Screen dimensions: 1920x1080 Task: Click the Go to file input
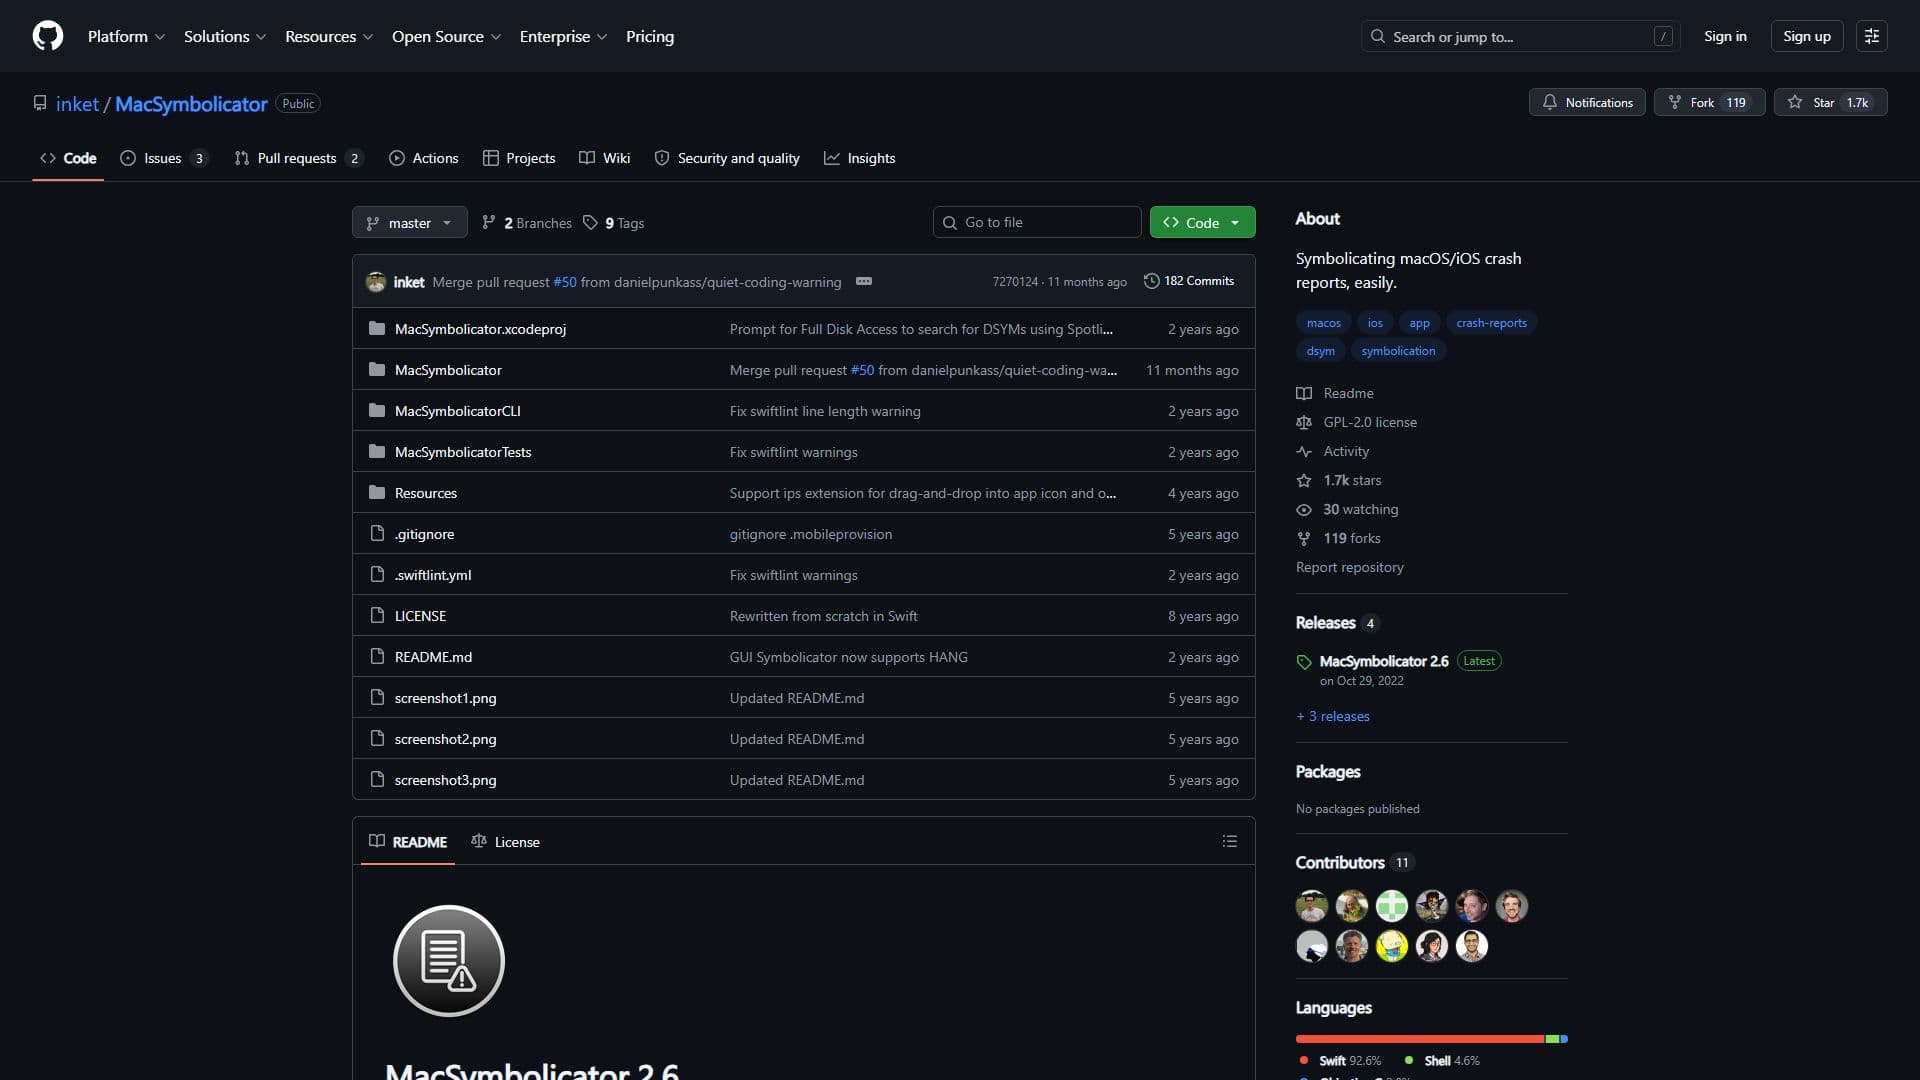pyautogui.click(x=1037, y=222)
